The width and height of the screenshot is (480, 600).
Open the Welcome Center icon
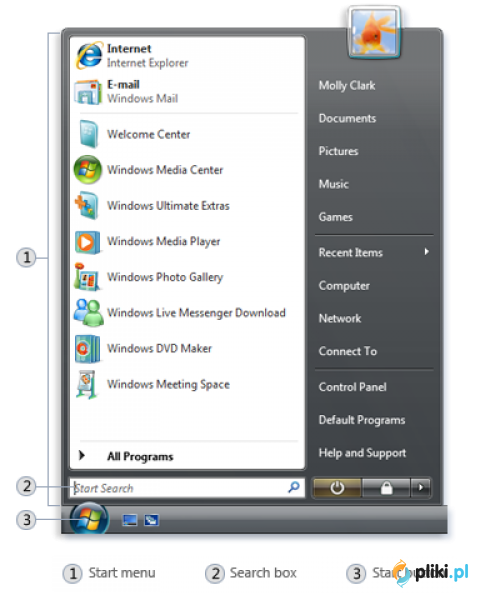click(89, 134)
